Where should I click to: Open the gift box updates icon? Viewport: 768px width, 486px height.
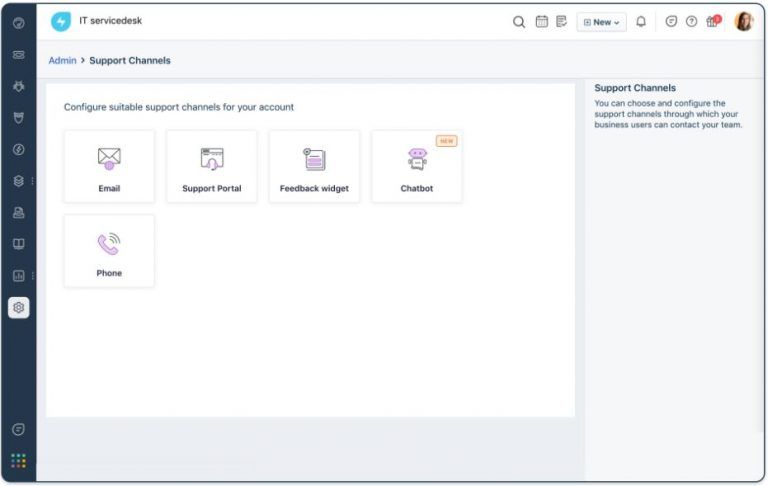[713, 22]
